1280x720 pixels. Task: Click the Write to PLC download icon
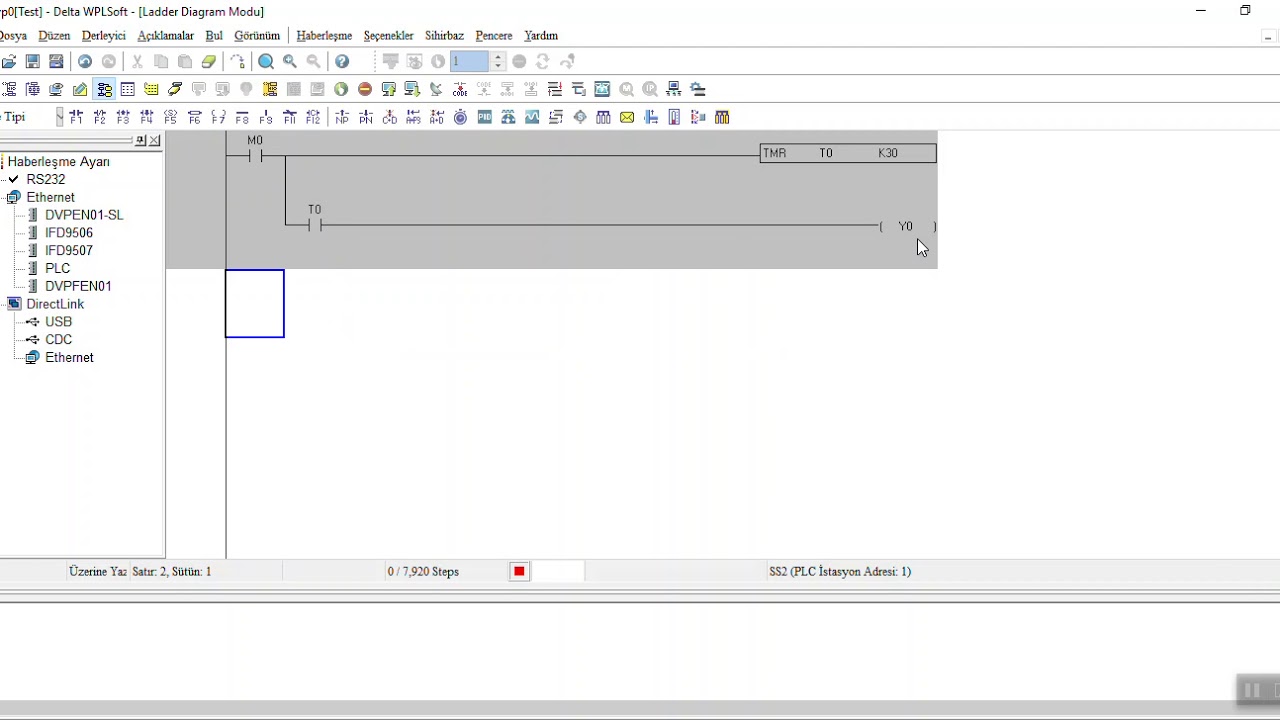pos(412,89)
